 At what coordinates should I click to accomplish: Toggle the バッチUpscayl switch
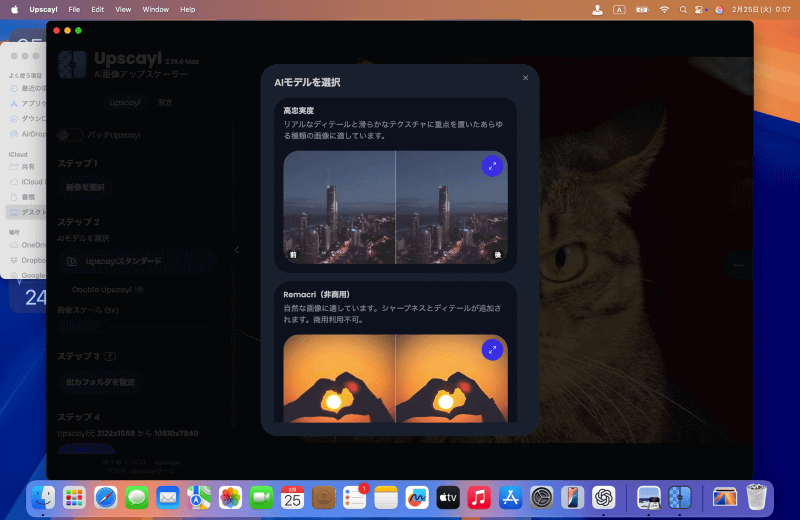tap(70, 135)
